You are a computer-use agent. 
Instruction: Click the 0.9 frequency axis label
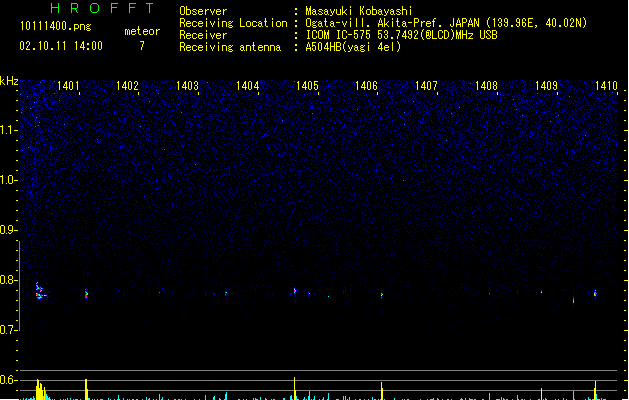[x=8, y=230]
